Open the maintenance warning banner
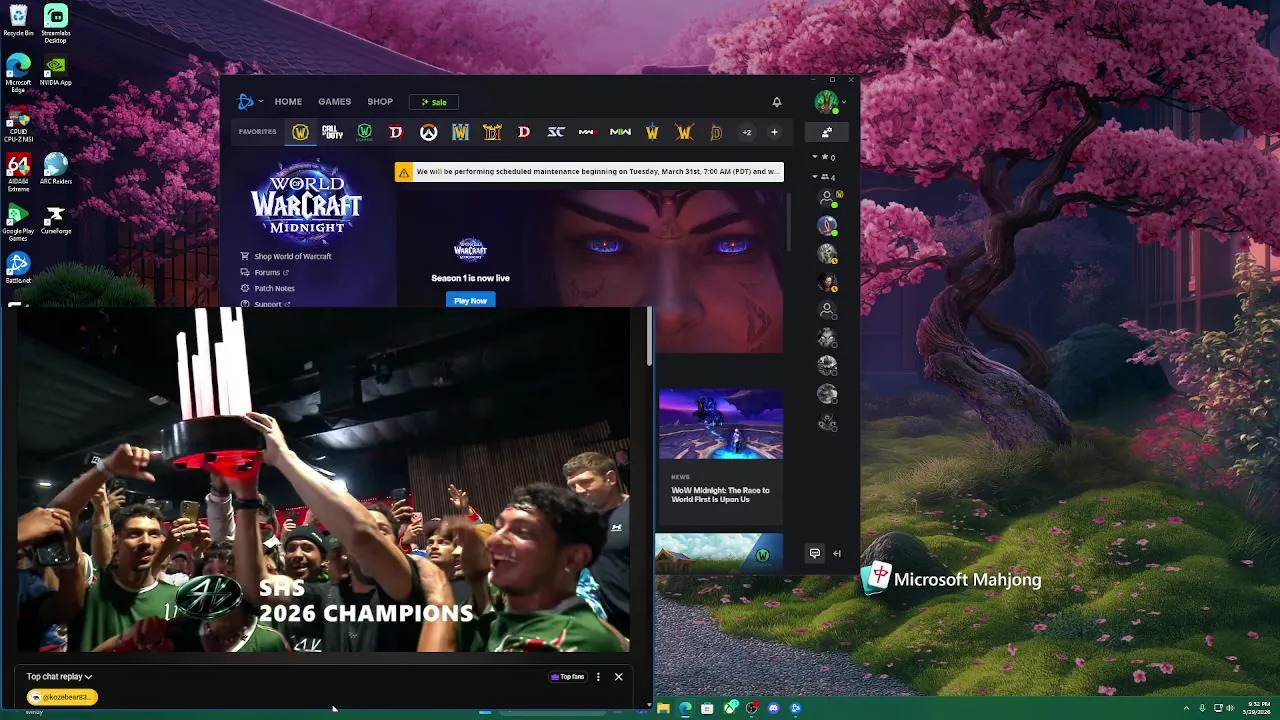Screen dimensions: 1280x720 click(589, 172)
